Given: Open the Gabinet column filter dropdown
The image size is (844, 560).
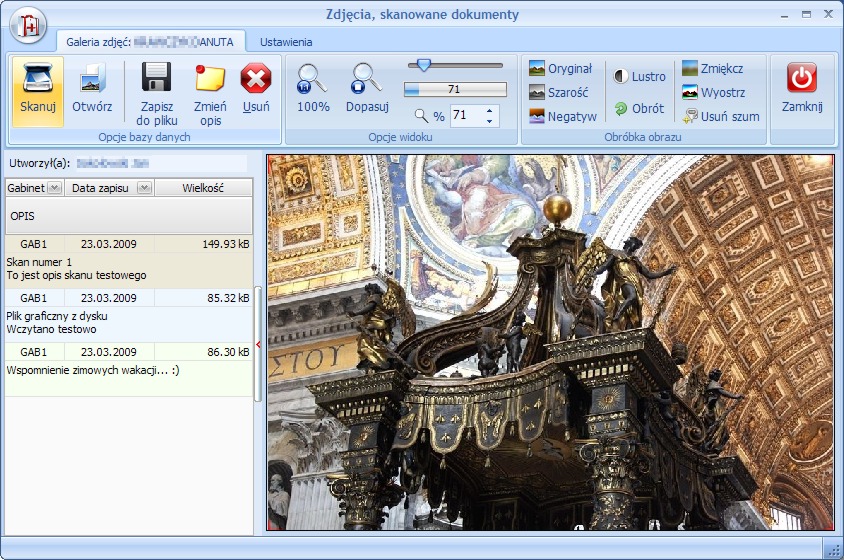Looking at the screenshot, I should pos(54,188).
